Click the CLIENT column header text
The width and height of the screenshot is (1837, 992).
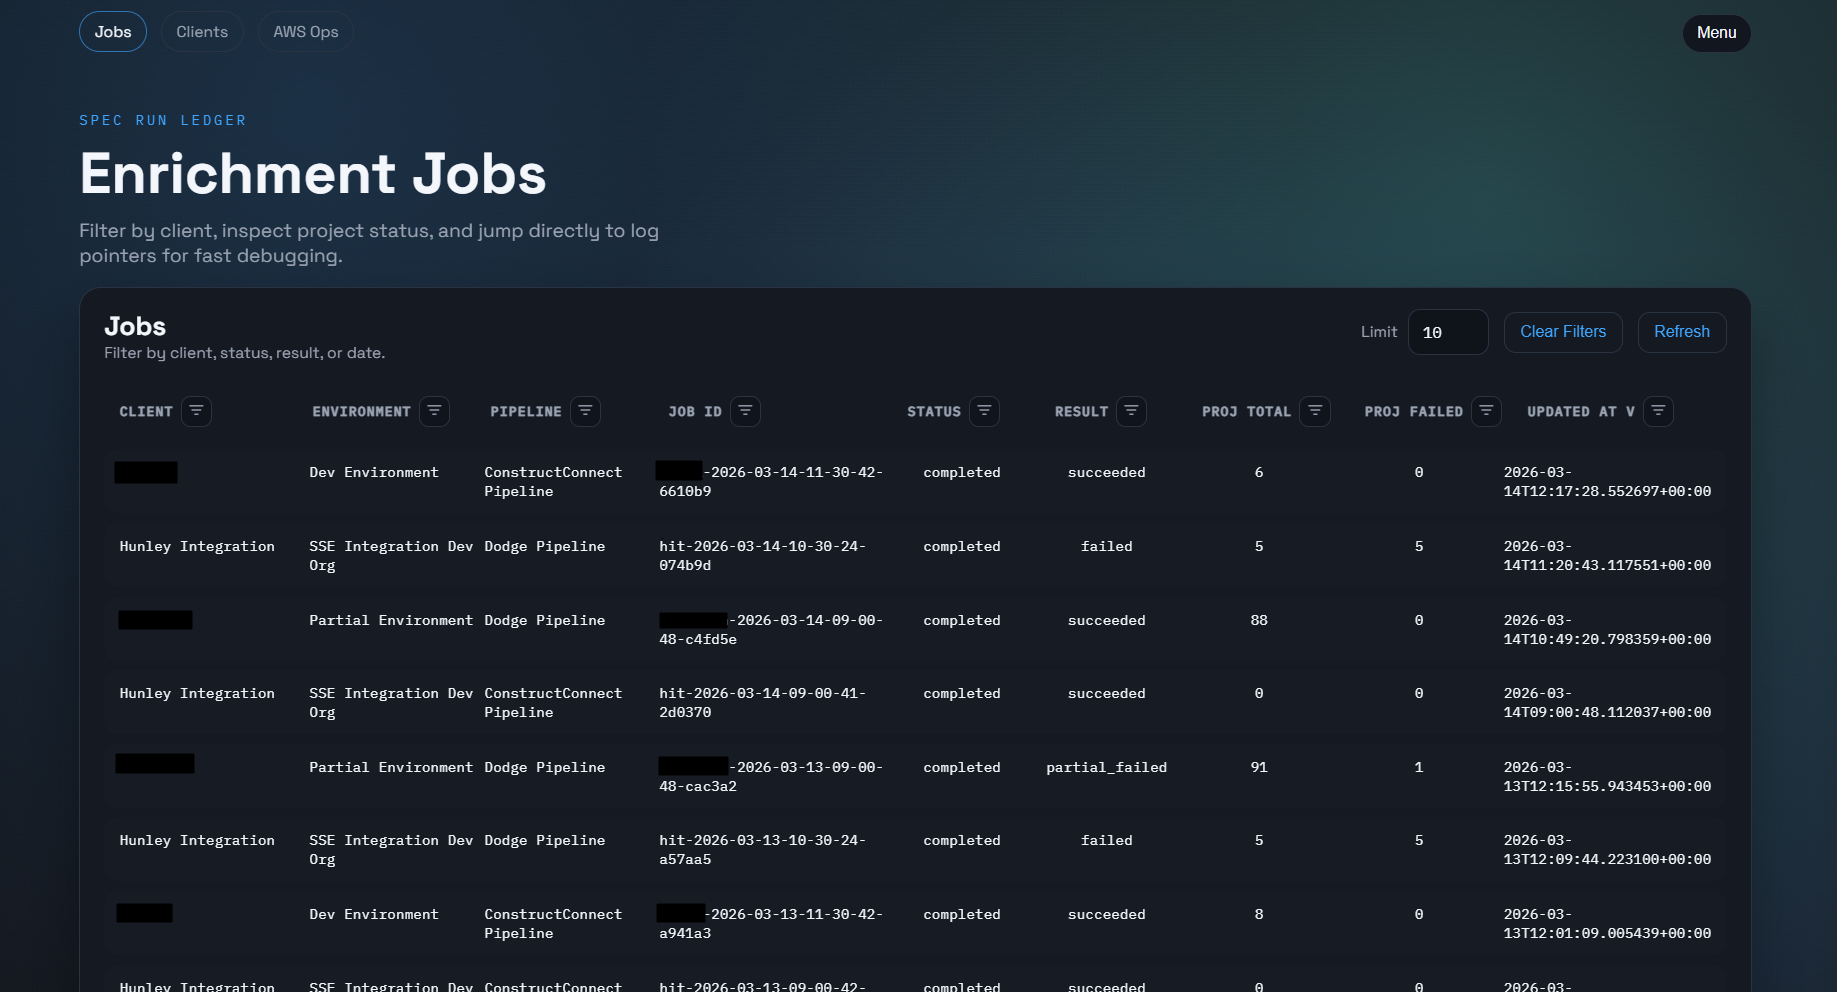pyautogui.click(x=146, y=412)
